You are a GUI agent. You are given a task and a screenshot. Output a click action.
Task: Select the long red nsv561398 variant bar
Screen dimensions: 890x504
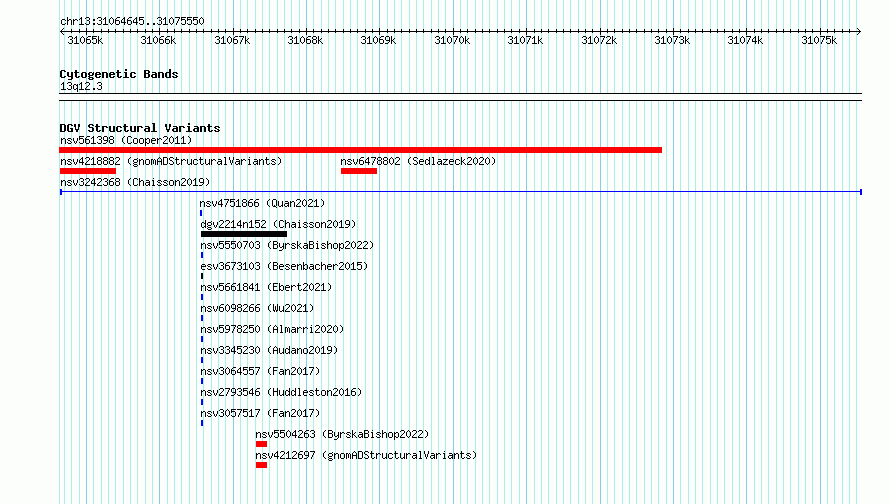tap(360, 150)
